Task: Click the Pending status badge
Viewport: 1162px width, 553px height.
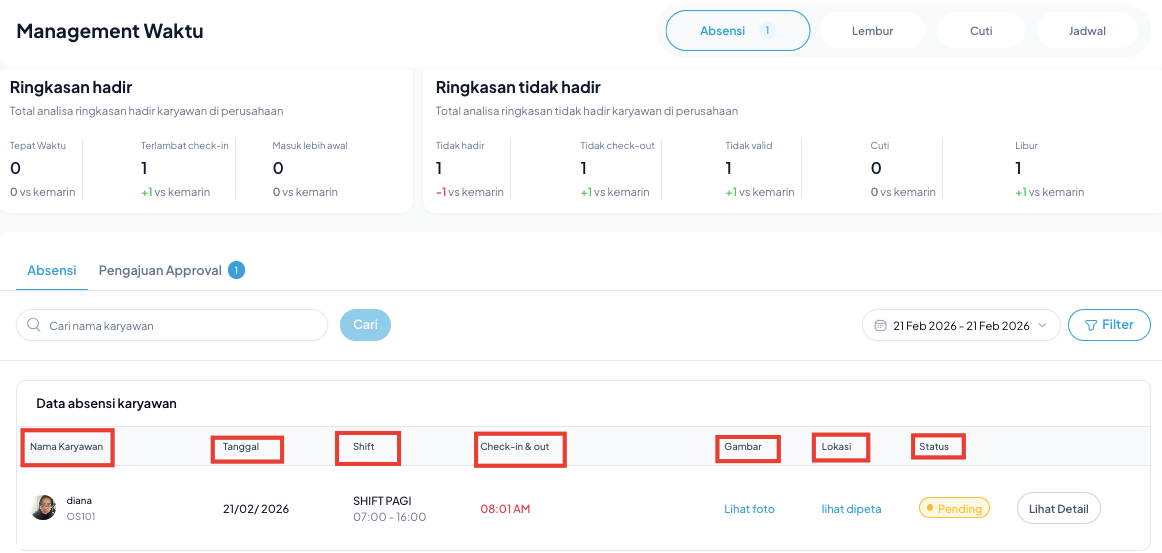Action: (x=954, y=508)
